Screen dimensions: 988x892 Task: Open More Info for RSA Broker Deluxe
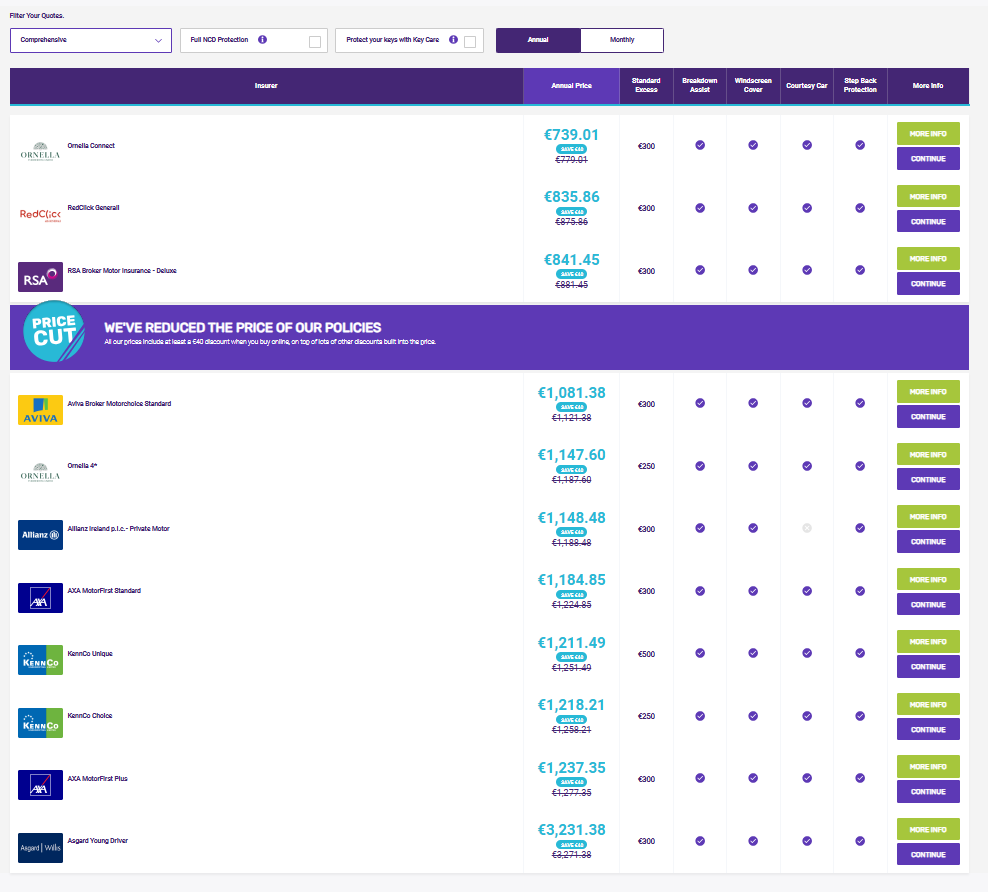tap(928, 259)
